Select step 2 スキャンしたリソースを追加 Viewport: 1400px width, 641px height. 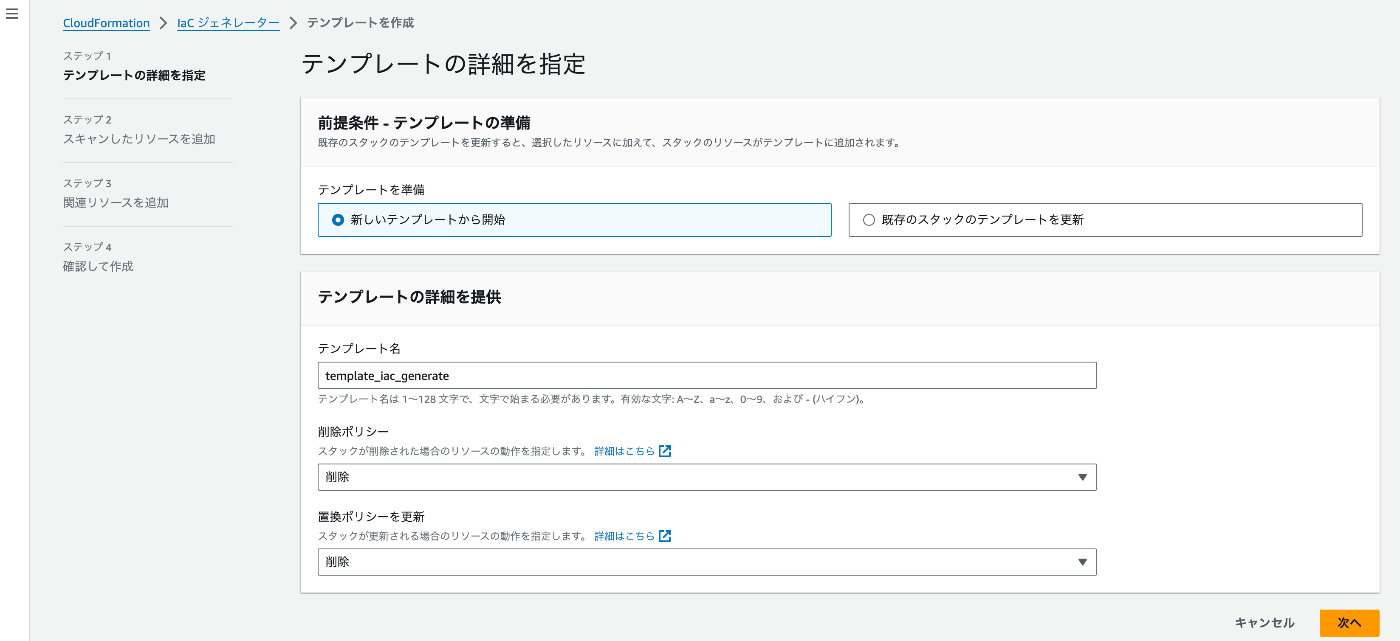(x=139, y=139)
